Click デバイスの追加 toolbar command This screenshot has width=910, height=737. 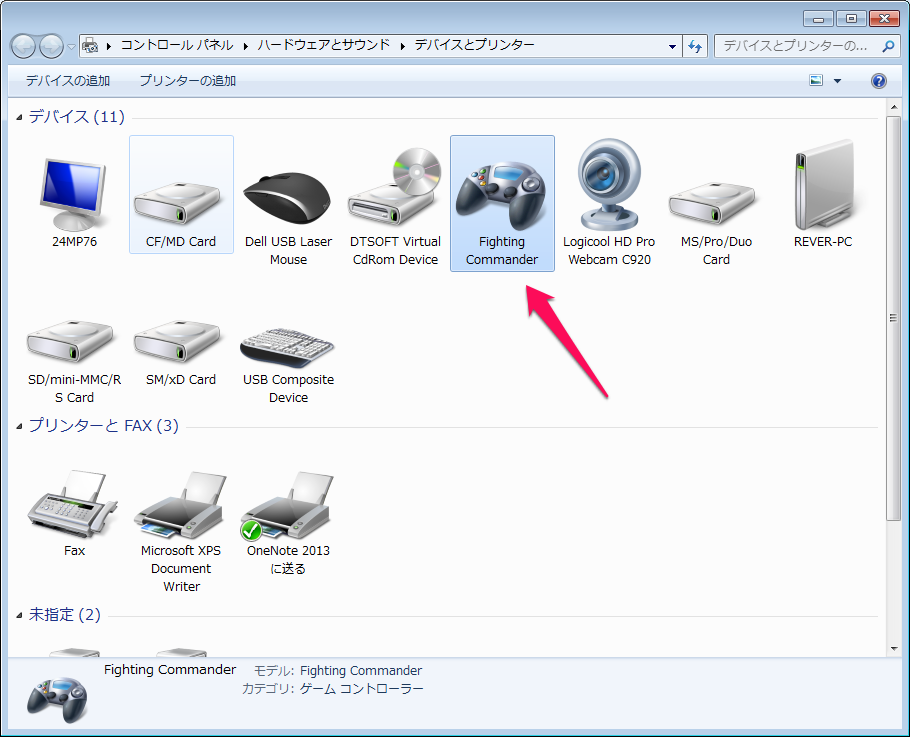[x=68, y=81]
